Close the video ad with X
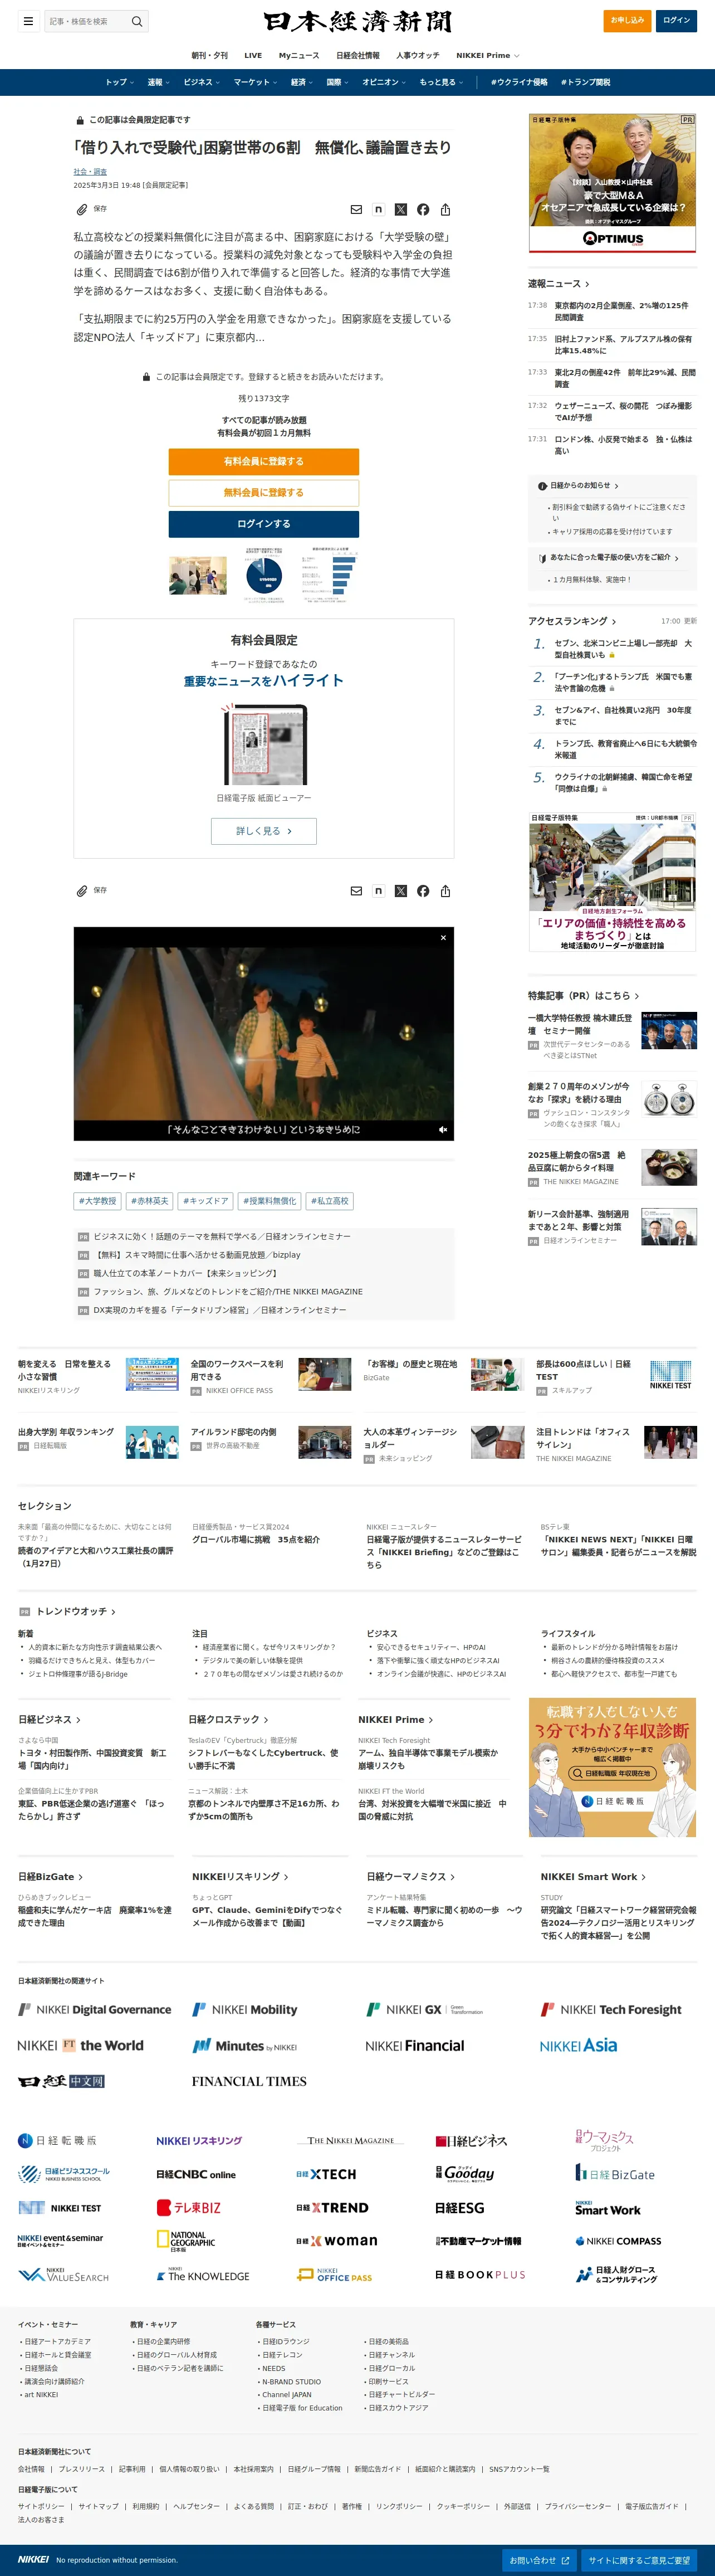The image size is (715, 2576). pyautogui.click(x=443, y=938)
